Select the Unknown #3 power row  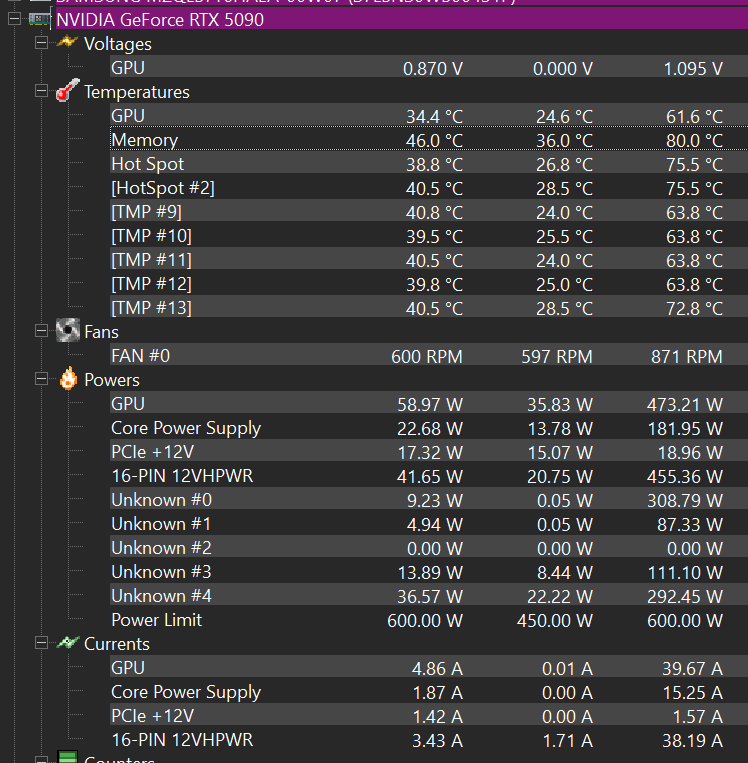pos(429,572)
